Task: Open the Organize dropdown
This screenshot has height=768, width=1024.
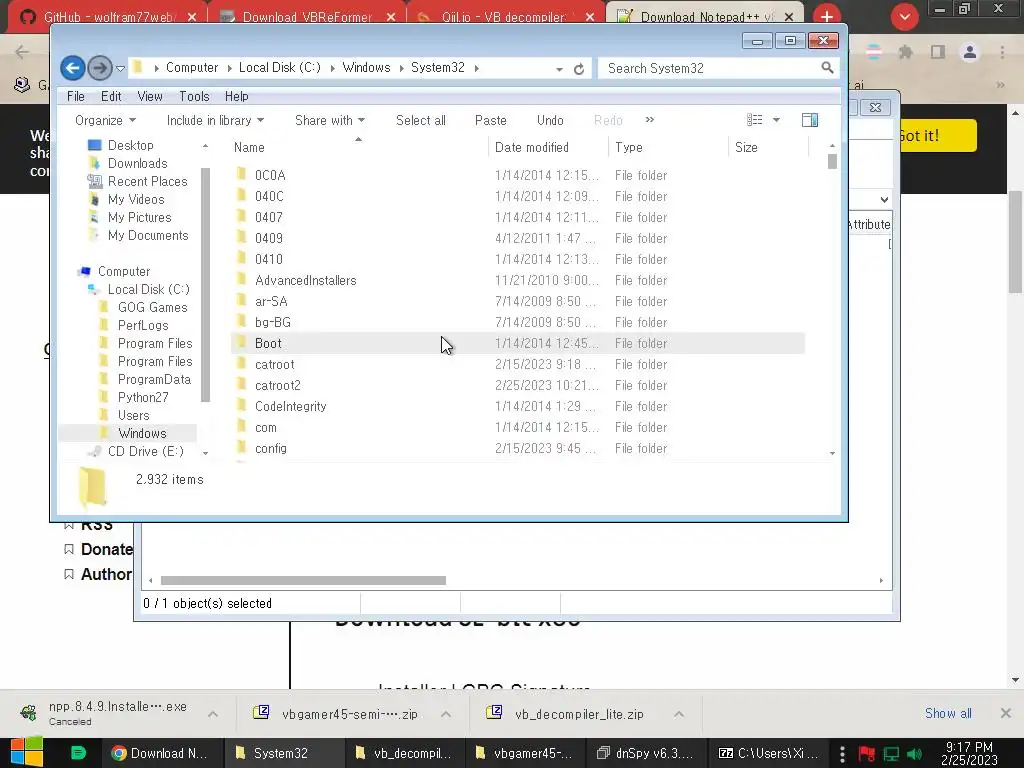Action: 105,120
